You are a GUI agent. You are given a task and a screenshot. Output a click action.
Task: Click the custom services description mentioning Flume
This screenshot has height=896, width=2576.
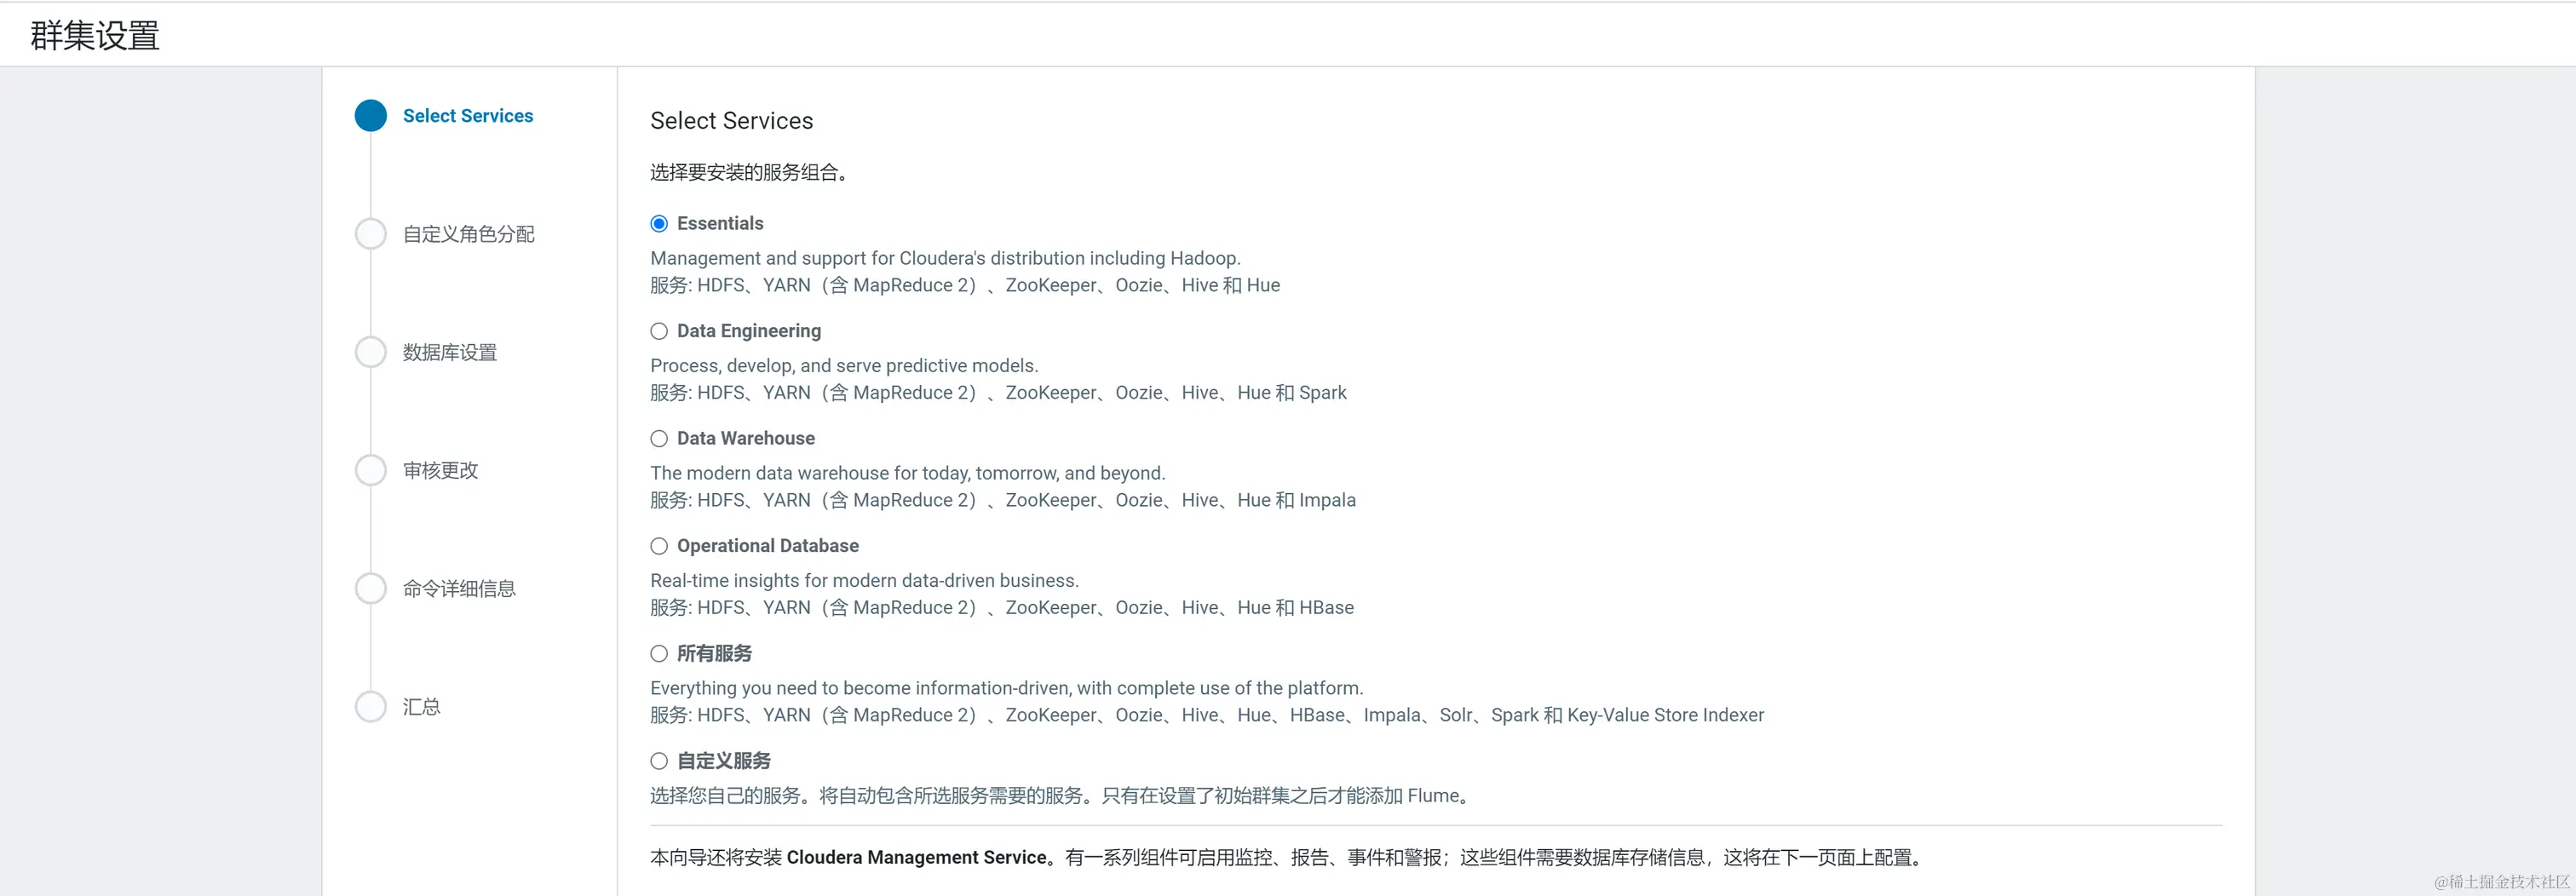(1062, 796)
